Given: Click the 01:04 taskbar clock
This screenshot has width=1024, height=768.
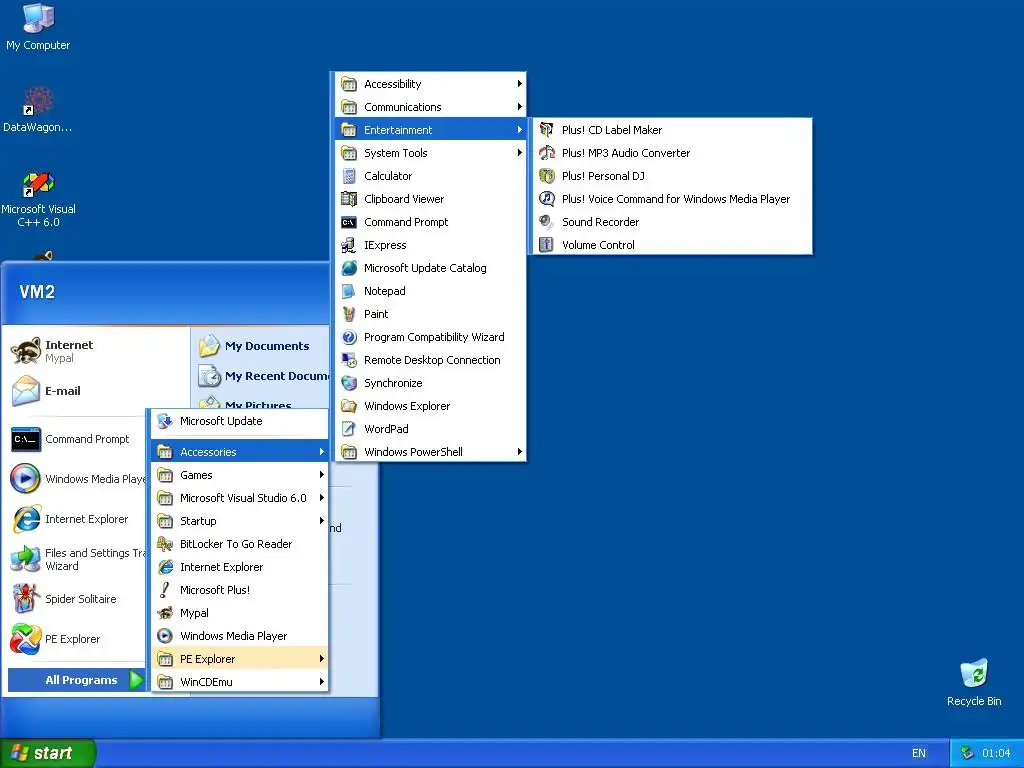Looking at the screenshot, I should (x=996, y=753).
